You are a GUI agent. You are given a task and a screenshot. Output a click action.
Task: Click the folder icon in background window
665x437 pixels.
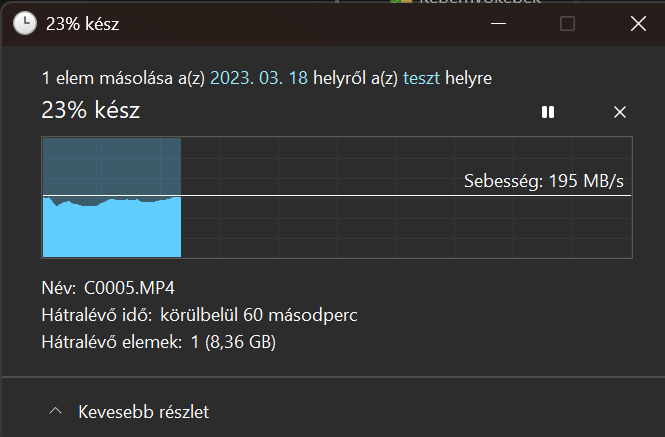pyautogui.click(x=401, y=2)
